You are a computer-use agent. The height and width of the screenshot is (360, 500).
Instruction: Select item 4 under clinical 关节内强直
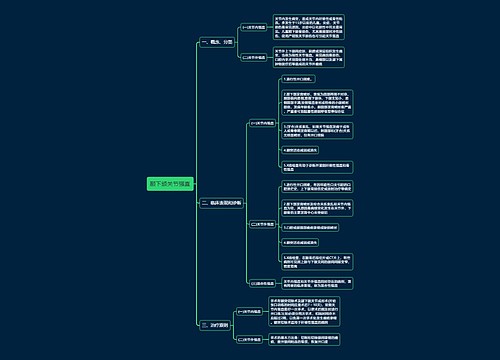click(x=300, y=150)
